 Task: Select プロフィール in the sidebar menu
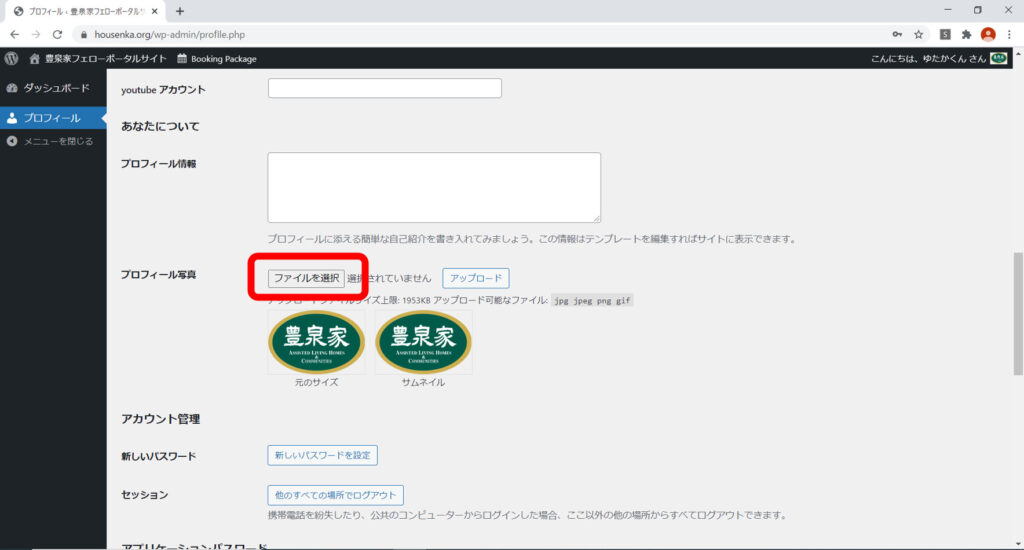51,118
